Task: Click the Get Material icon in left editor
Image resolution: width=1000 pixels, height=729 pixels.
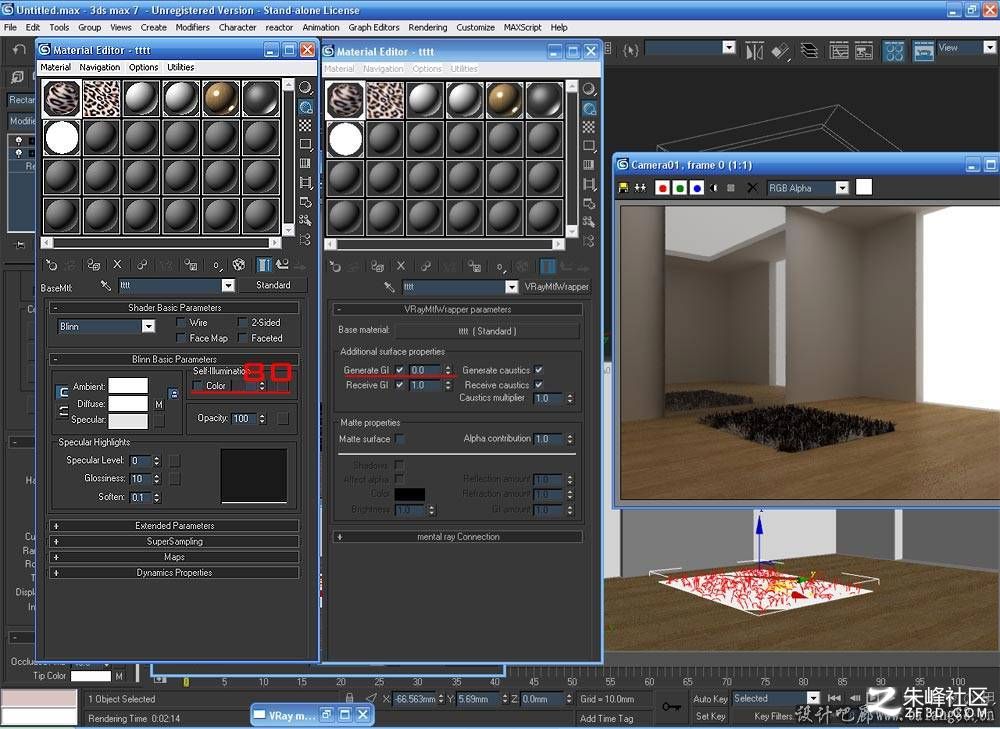Action: click(x=52, y=265)
